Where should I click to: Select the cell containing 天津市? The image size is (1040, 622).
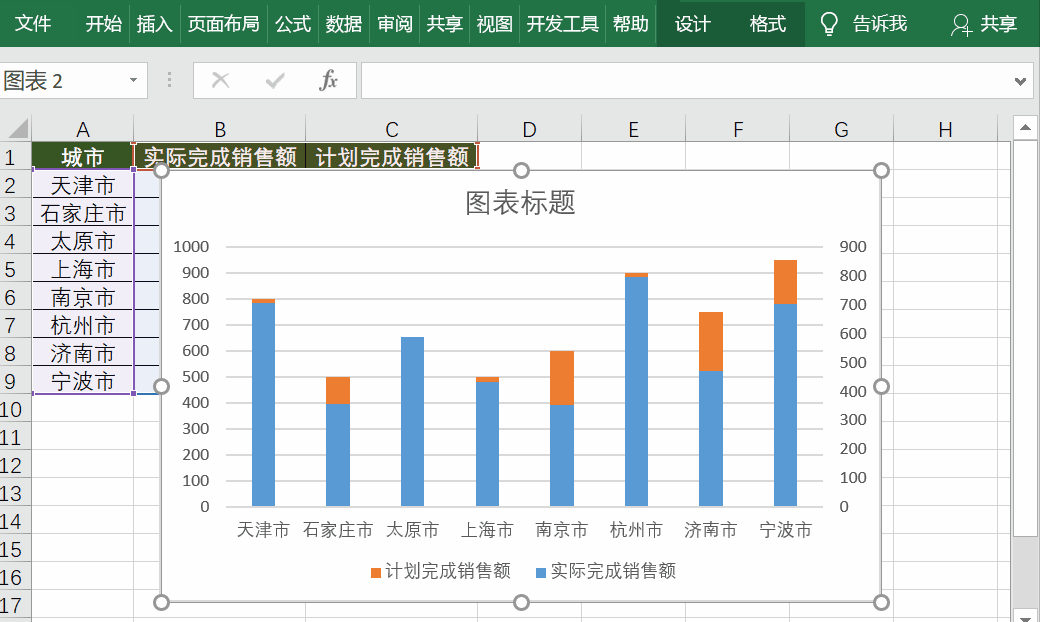(82, 185)
